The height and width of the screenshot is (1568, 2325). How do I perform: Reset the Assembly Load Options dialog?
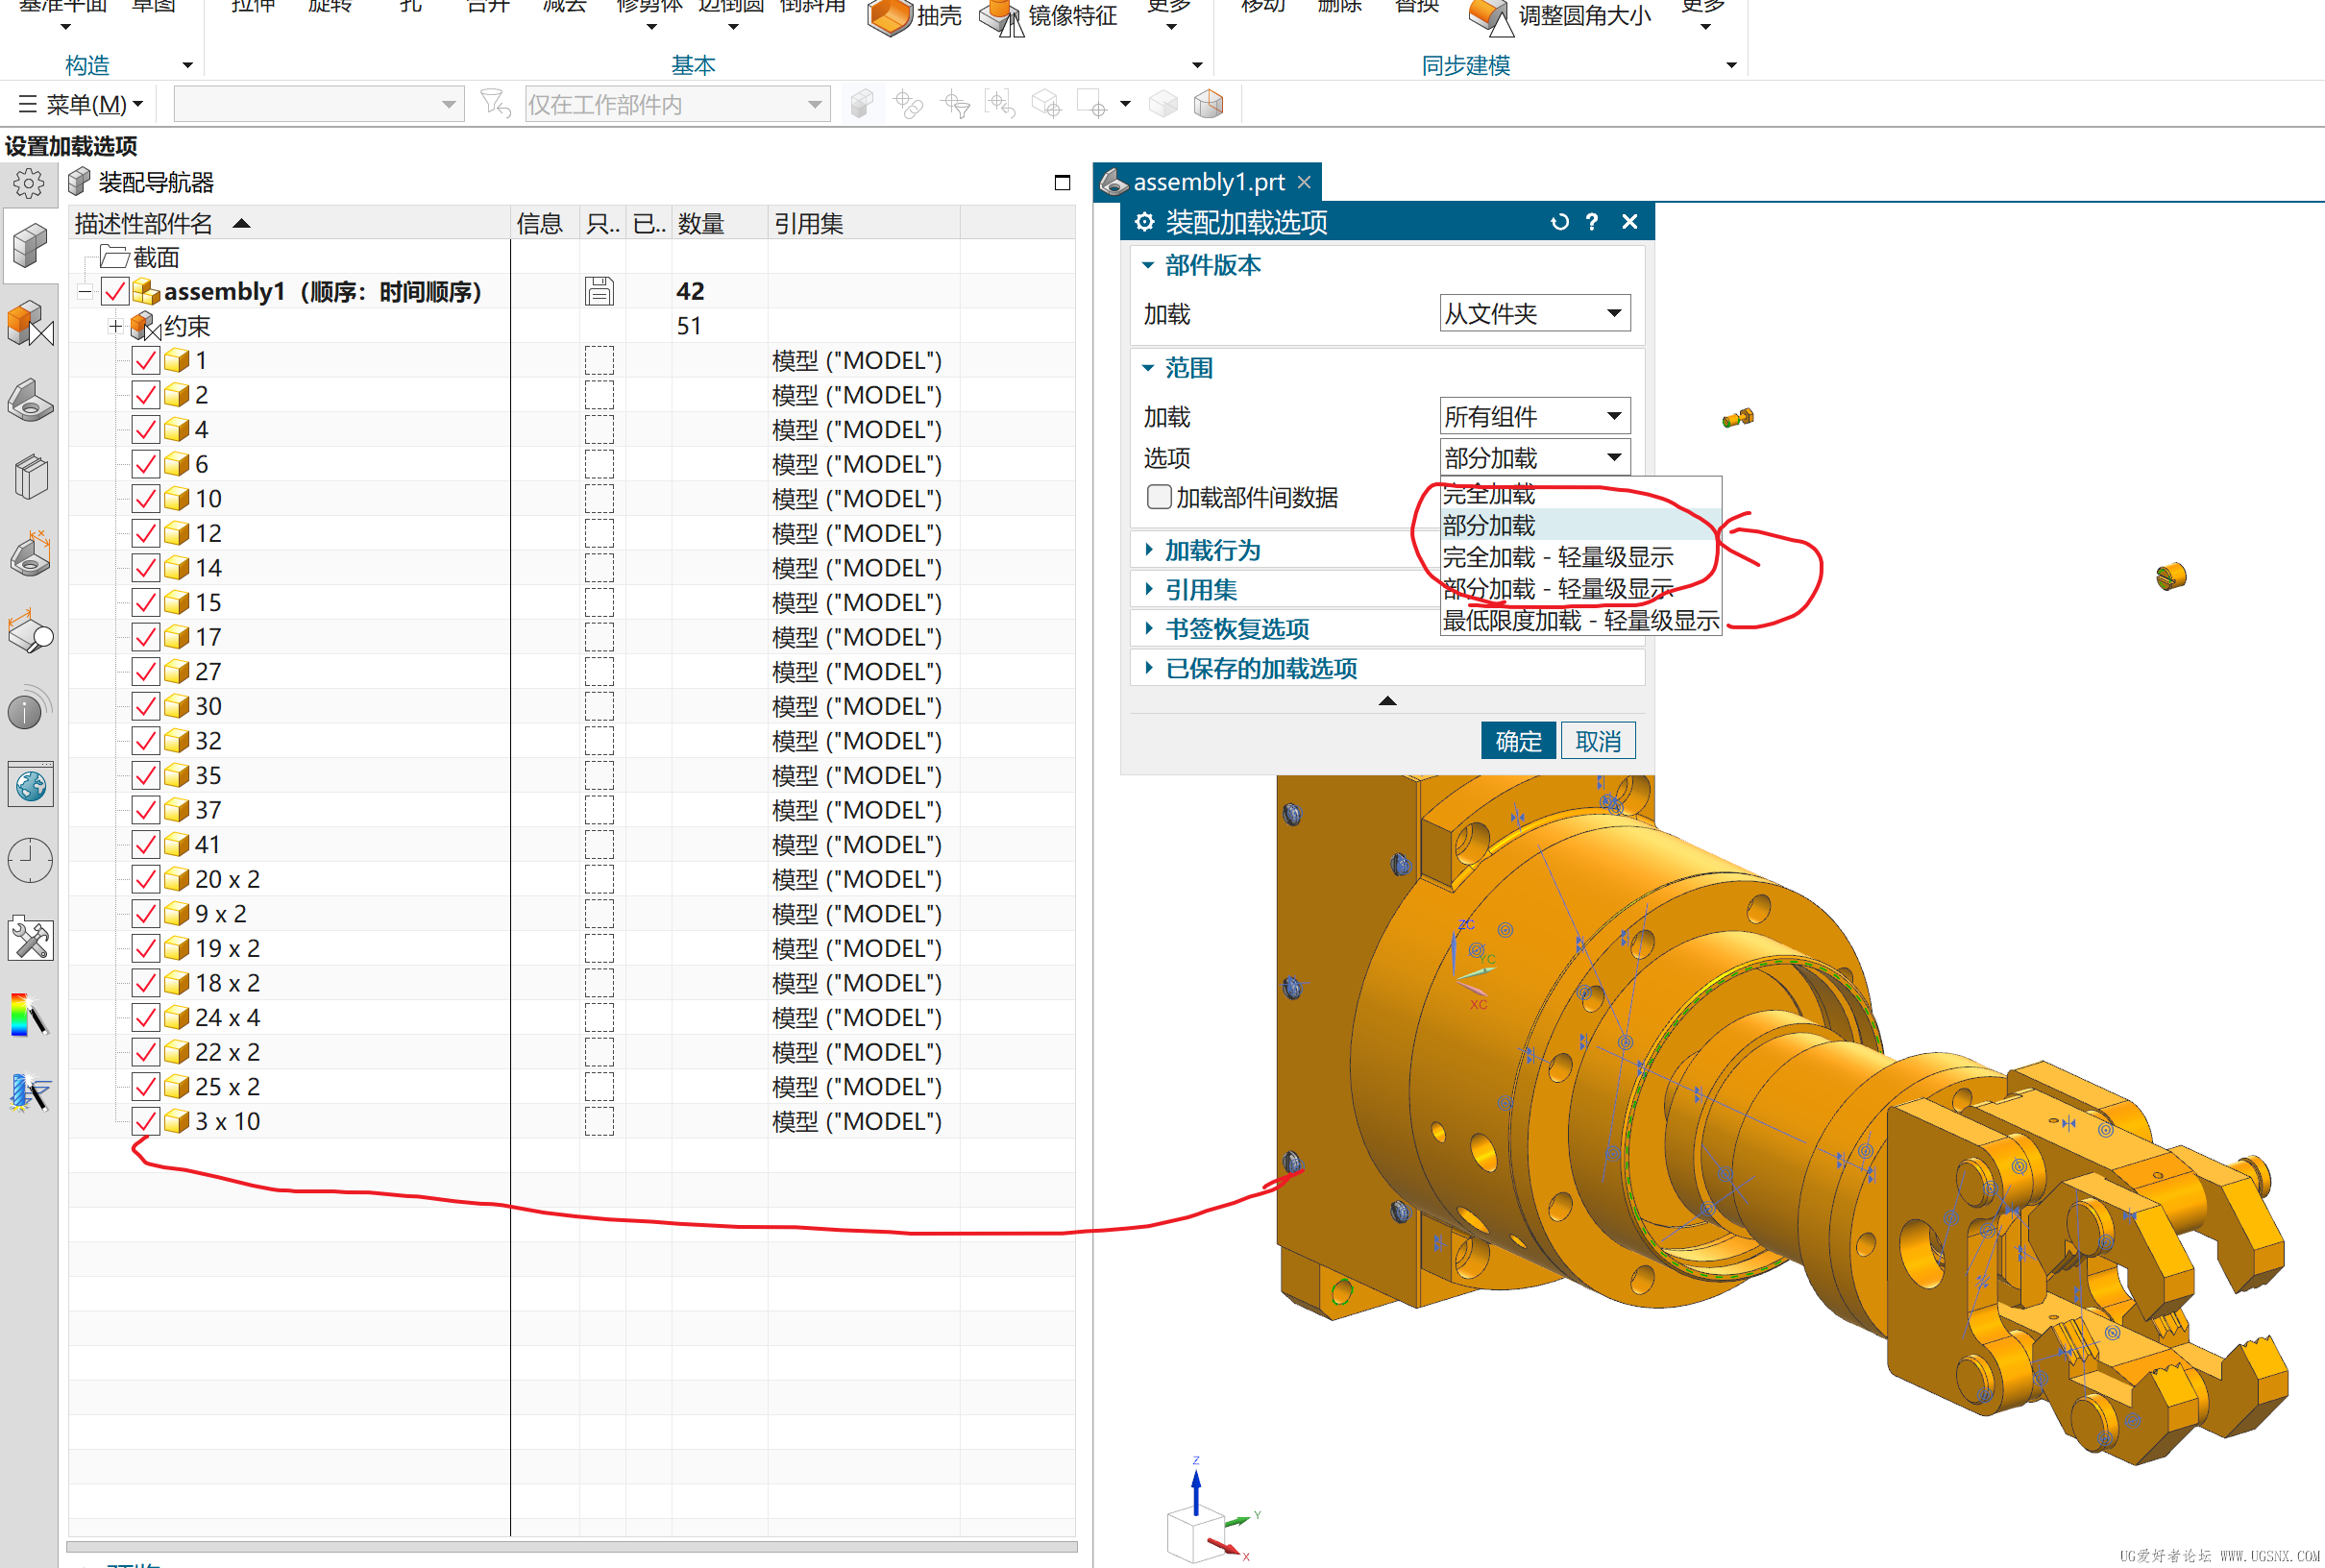[x=1559, y=222]
